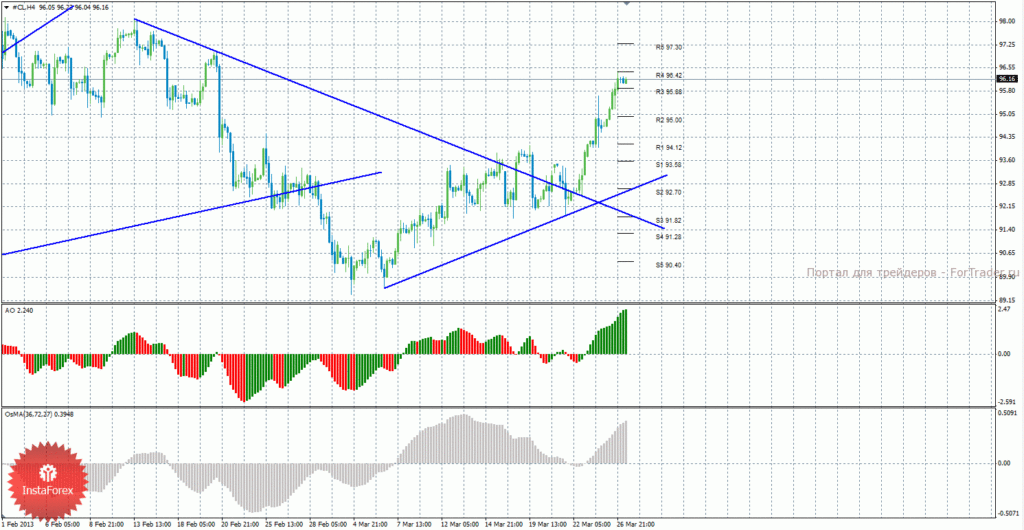Select the S5 90.40 support label

pyautogui.click(x=669, y=265)
